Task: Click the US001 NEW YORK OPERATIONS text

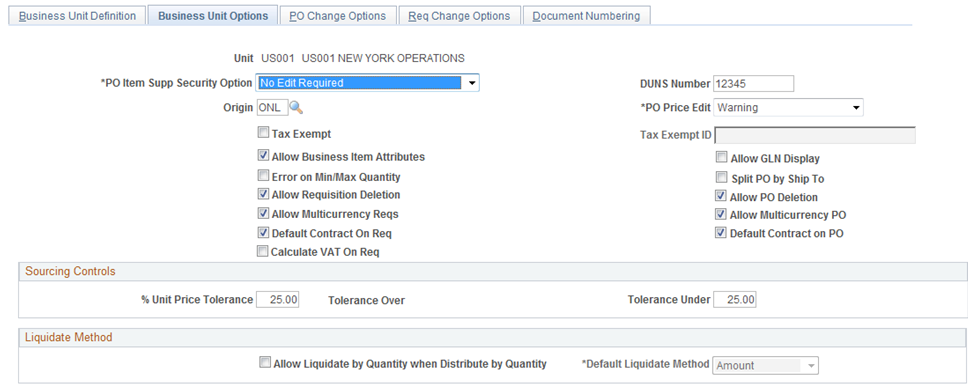Action: (383, 58)
